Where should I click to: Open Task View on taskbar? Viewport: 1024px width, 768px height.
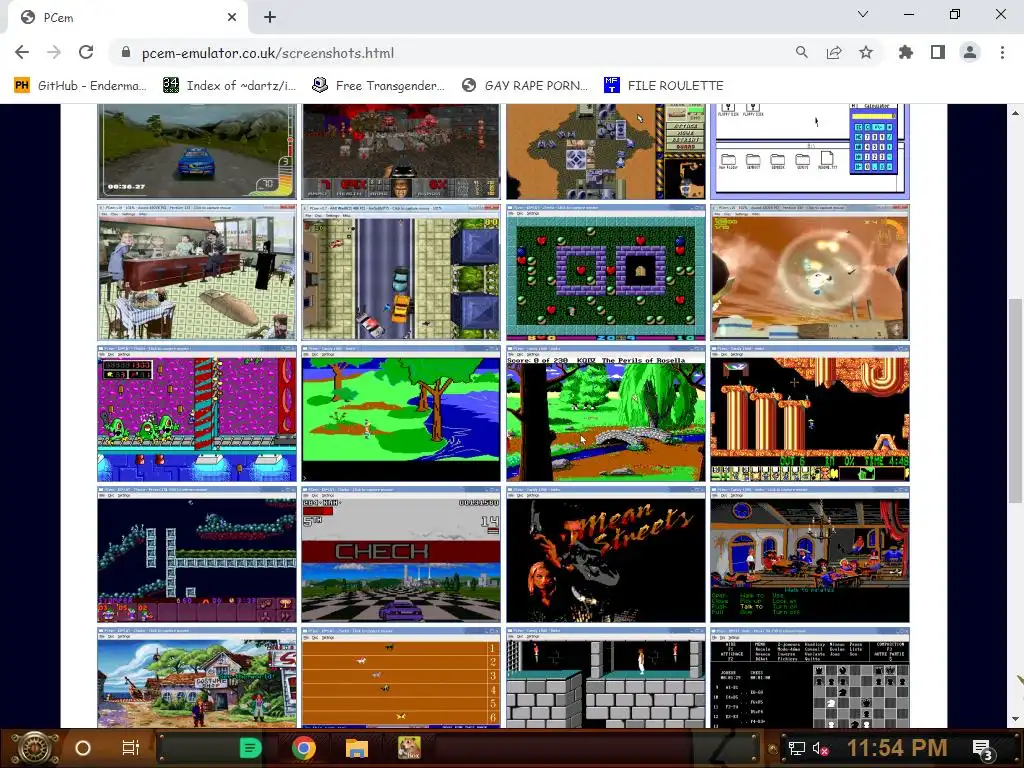pos(131,748)
